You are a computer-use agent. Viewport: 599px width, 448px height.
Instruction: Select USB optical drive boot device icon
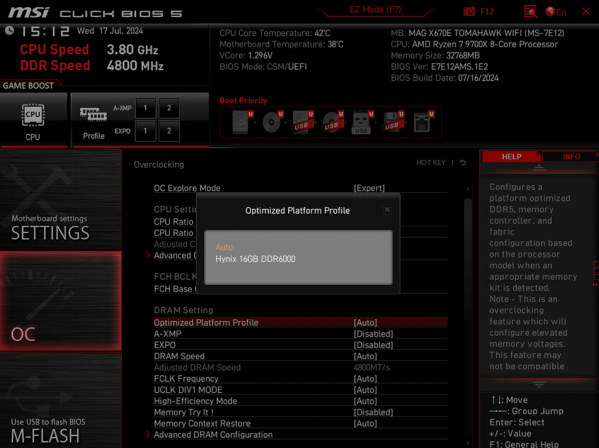pos(333,122)
